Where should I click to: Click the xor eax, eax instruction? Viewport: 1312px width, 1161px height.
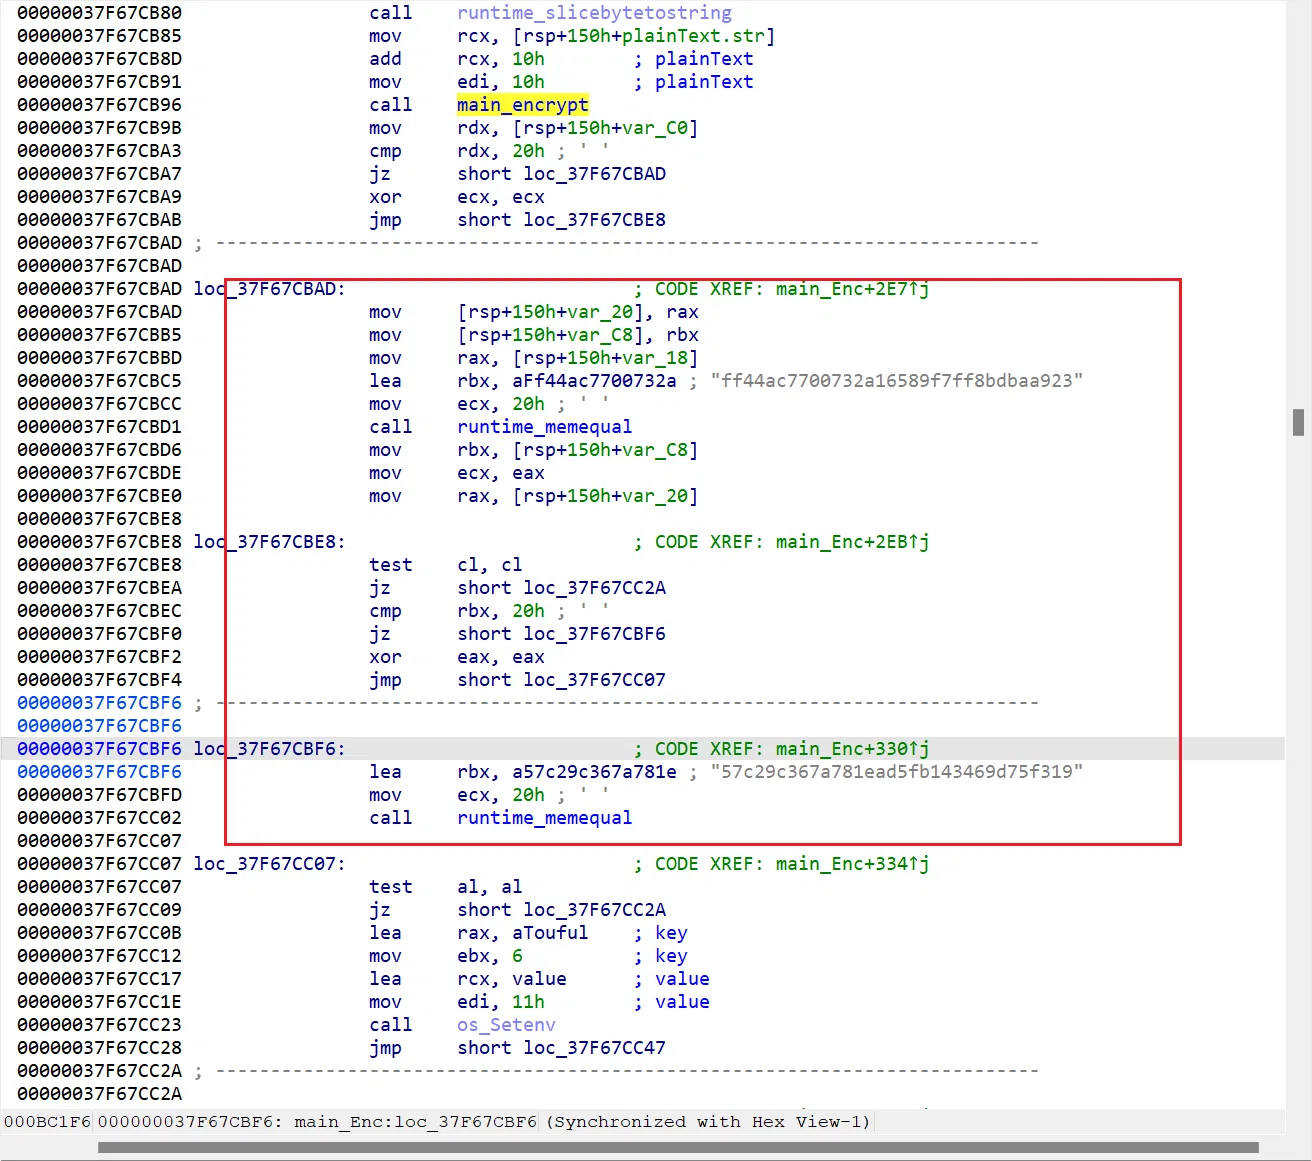pos(456,657)
